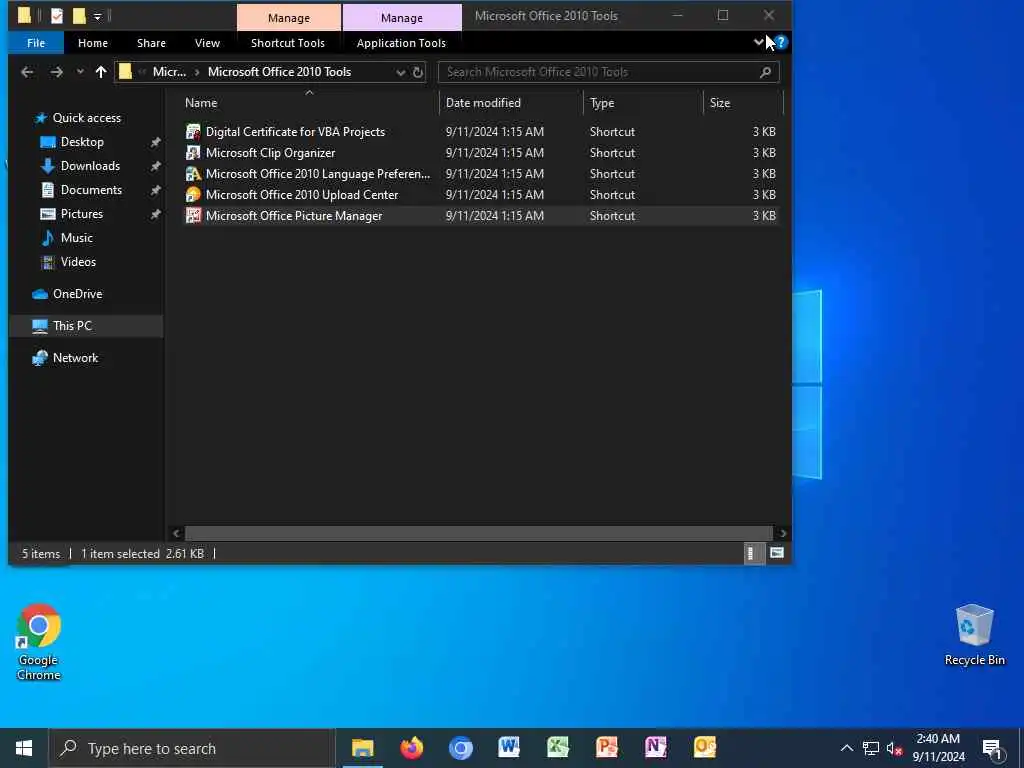Open the recent locations dropdown
This screenshot has width=1024, height=768.
[x=80, y=72]
